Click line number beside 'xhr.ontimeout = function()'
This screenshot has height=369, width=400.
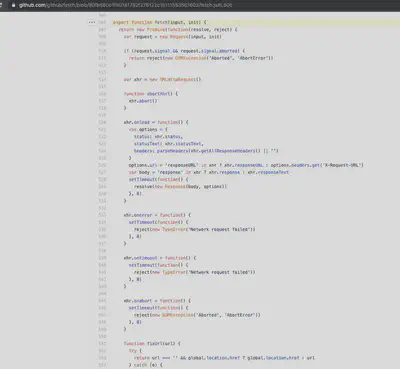102,258
